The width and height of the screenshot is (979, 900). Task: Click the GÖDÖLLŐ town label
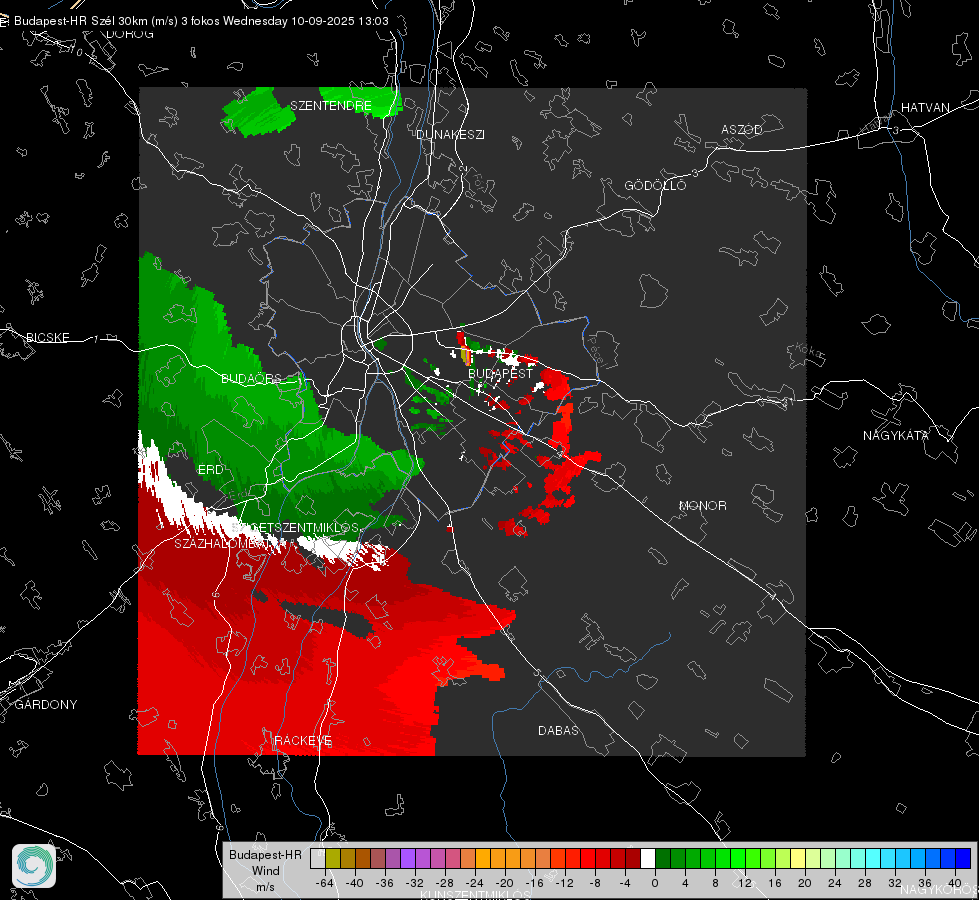click(x=655, y=185)
